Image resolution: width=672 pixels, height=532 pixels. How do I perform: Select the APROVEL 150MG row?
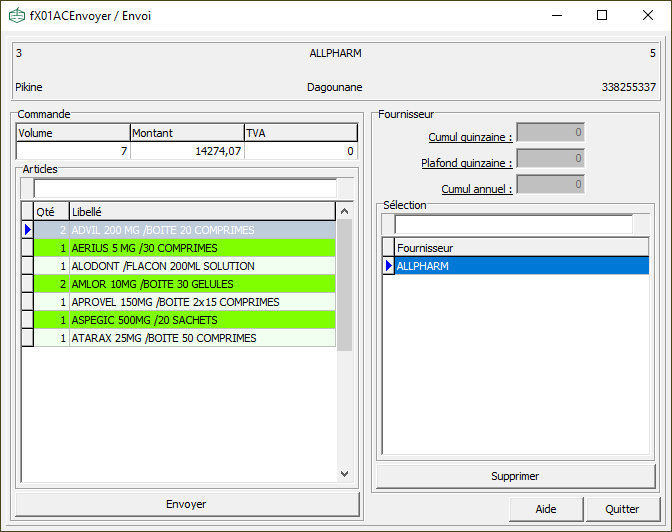click(185, 302)
